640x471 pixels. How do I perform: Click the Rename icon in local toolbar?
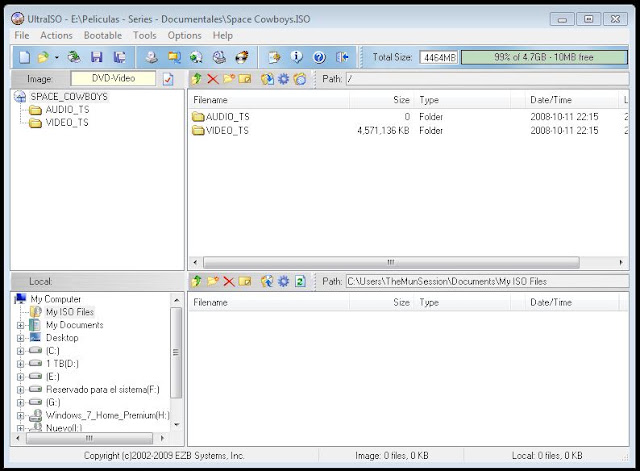(x=245, y=281)
